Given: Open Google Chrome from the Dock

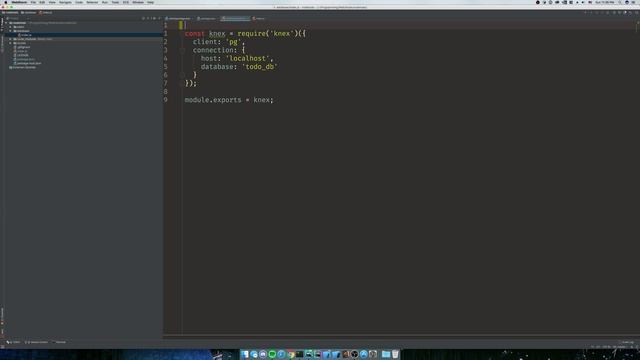Looking at the screenshot, I should click(x=291, y=354).
